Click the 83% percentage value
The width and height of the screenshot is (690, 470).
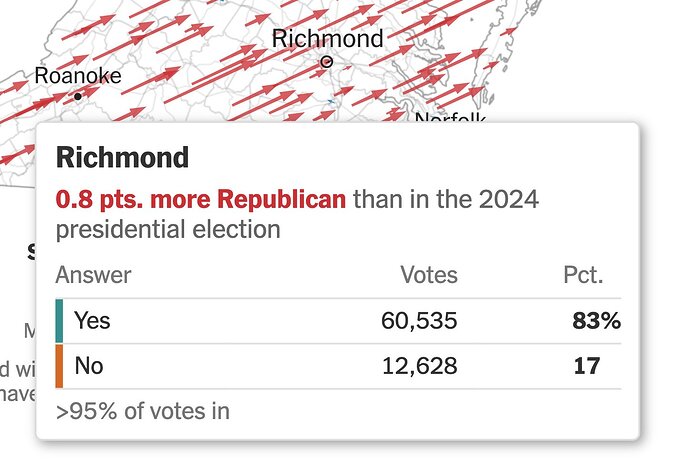pyautogui.click(x=596, y=321)
